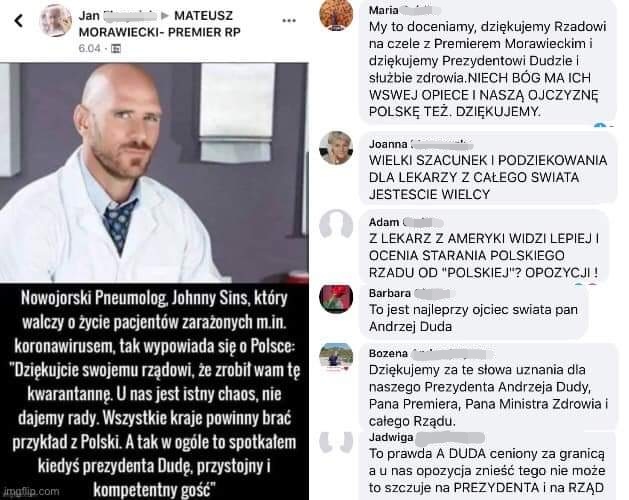Go back using the left arrow
The width and height of the screenshot is (629, 500).
pos(18,21)
